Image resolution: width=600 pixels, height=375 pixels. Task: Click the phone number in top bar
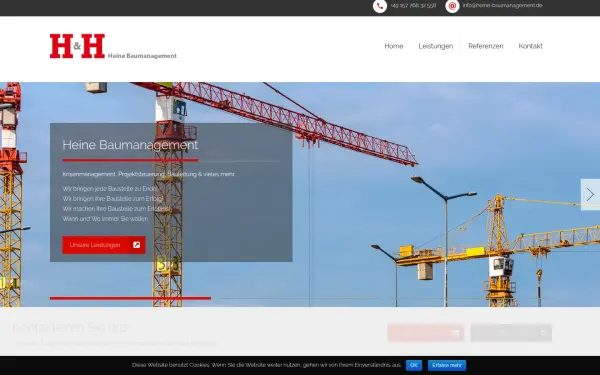(413, 6)
